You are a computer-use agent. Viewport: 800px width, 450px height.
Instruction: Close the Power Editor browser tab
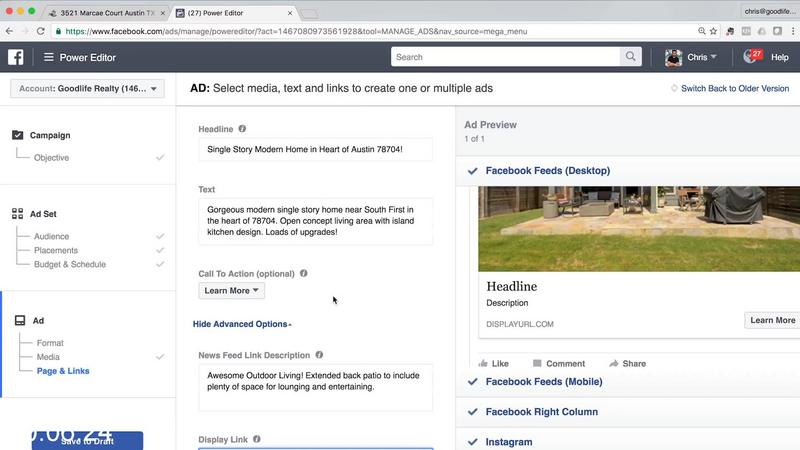click(x=290, y=13)
